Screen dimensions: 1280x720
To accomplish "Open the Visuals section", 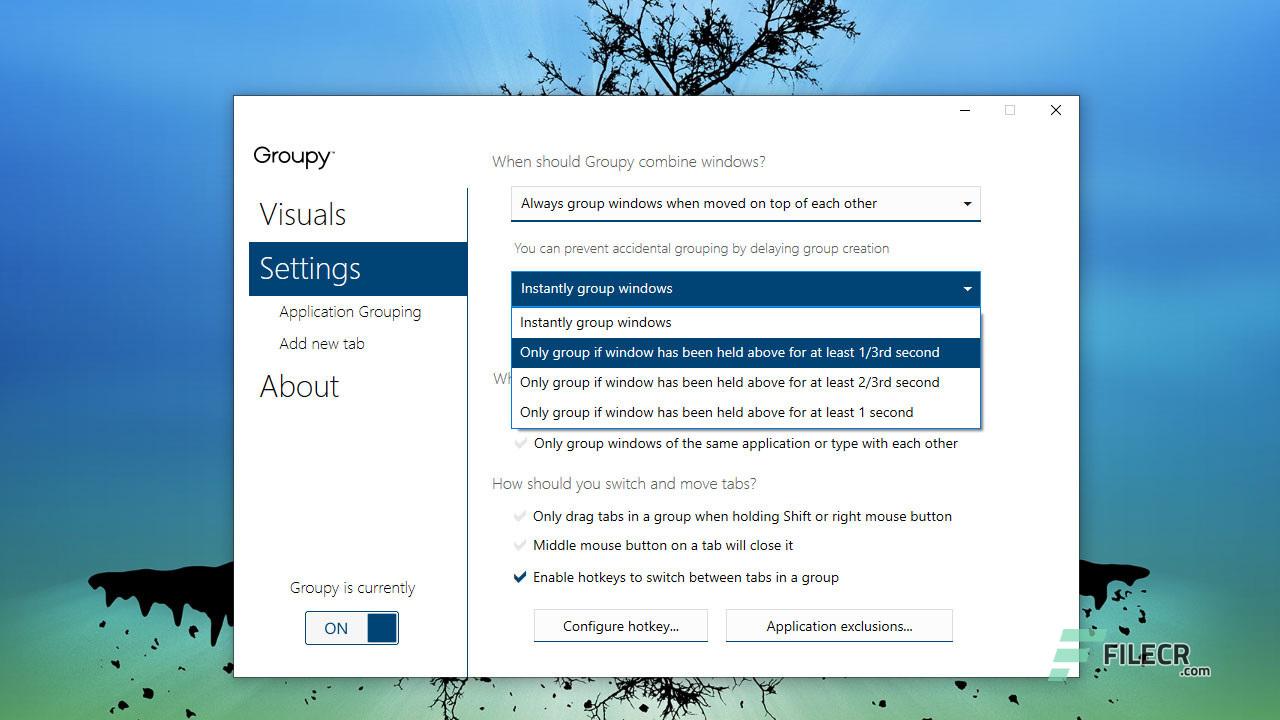I will pyautogui.click(x=303, y=214).
